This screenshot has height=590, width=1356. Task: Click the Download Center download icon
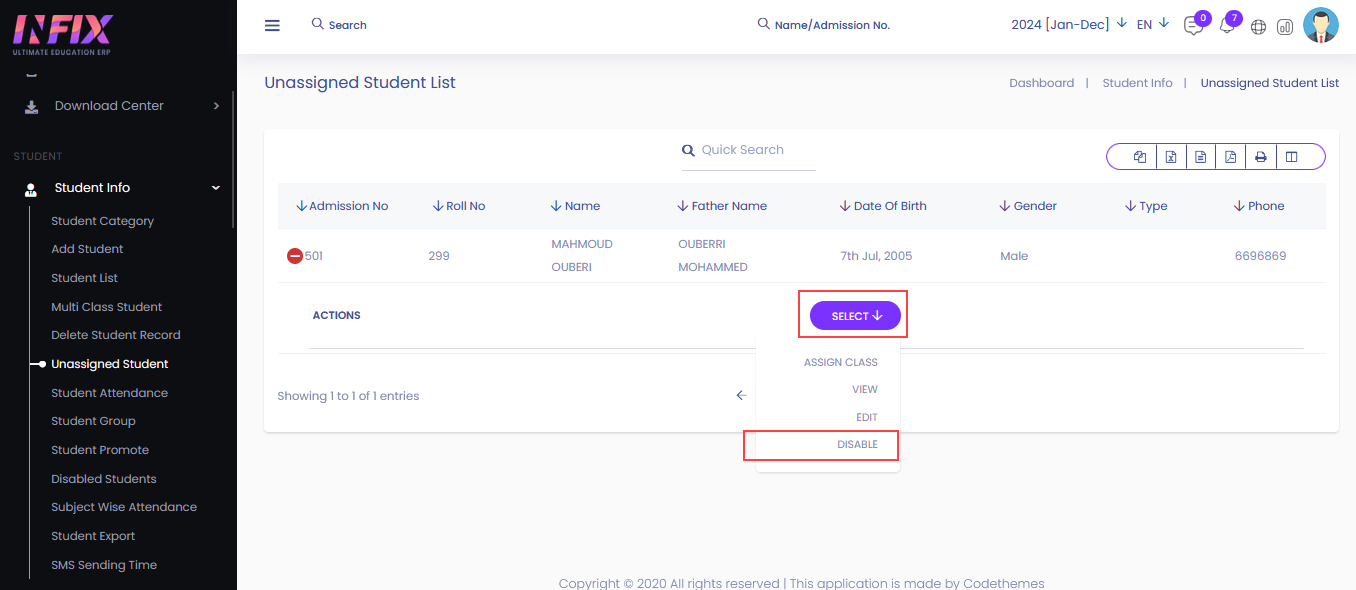coord(32,106)
